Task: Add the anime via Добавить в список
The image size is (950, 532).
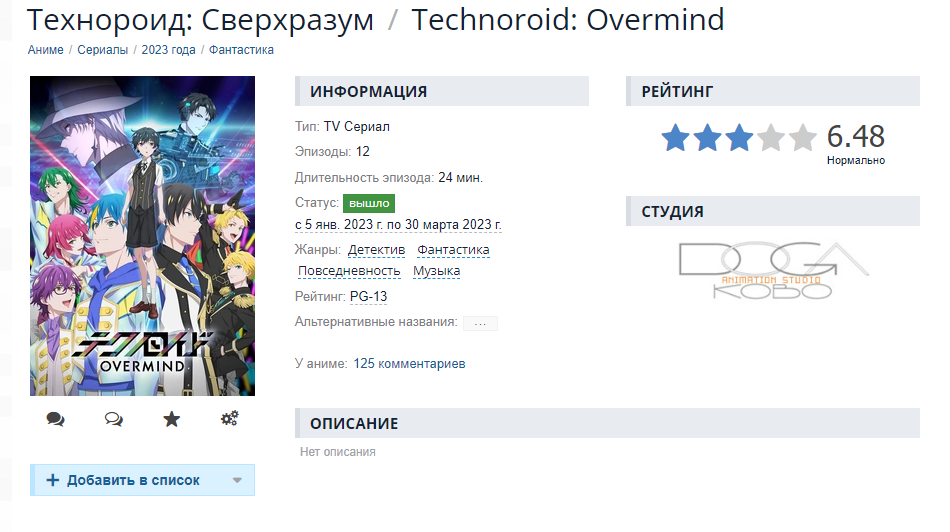Action: click(142, 480)
